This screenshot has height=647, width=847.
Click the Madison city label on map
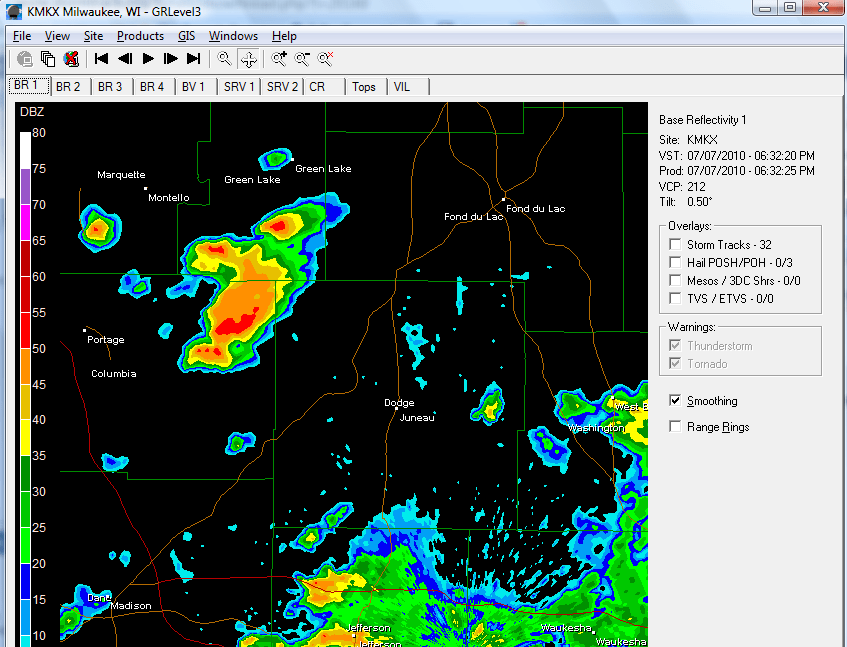pyautogui.click(x=131, y=606)
